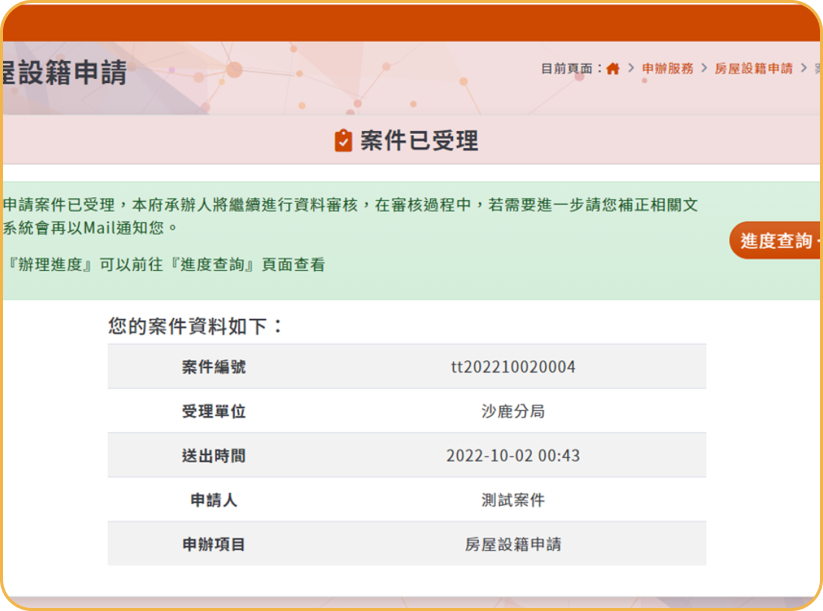Click the 送出時間 row label
Screen dimensions: 823x611
click(213, 456)
